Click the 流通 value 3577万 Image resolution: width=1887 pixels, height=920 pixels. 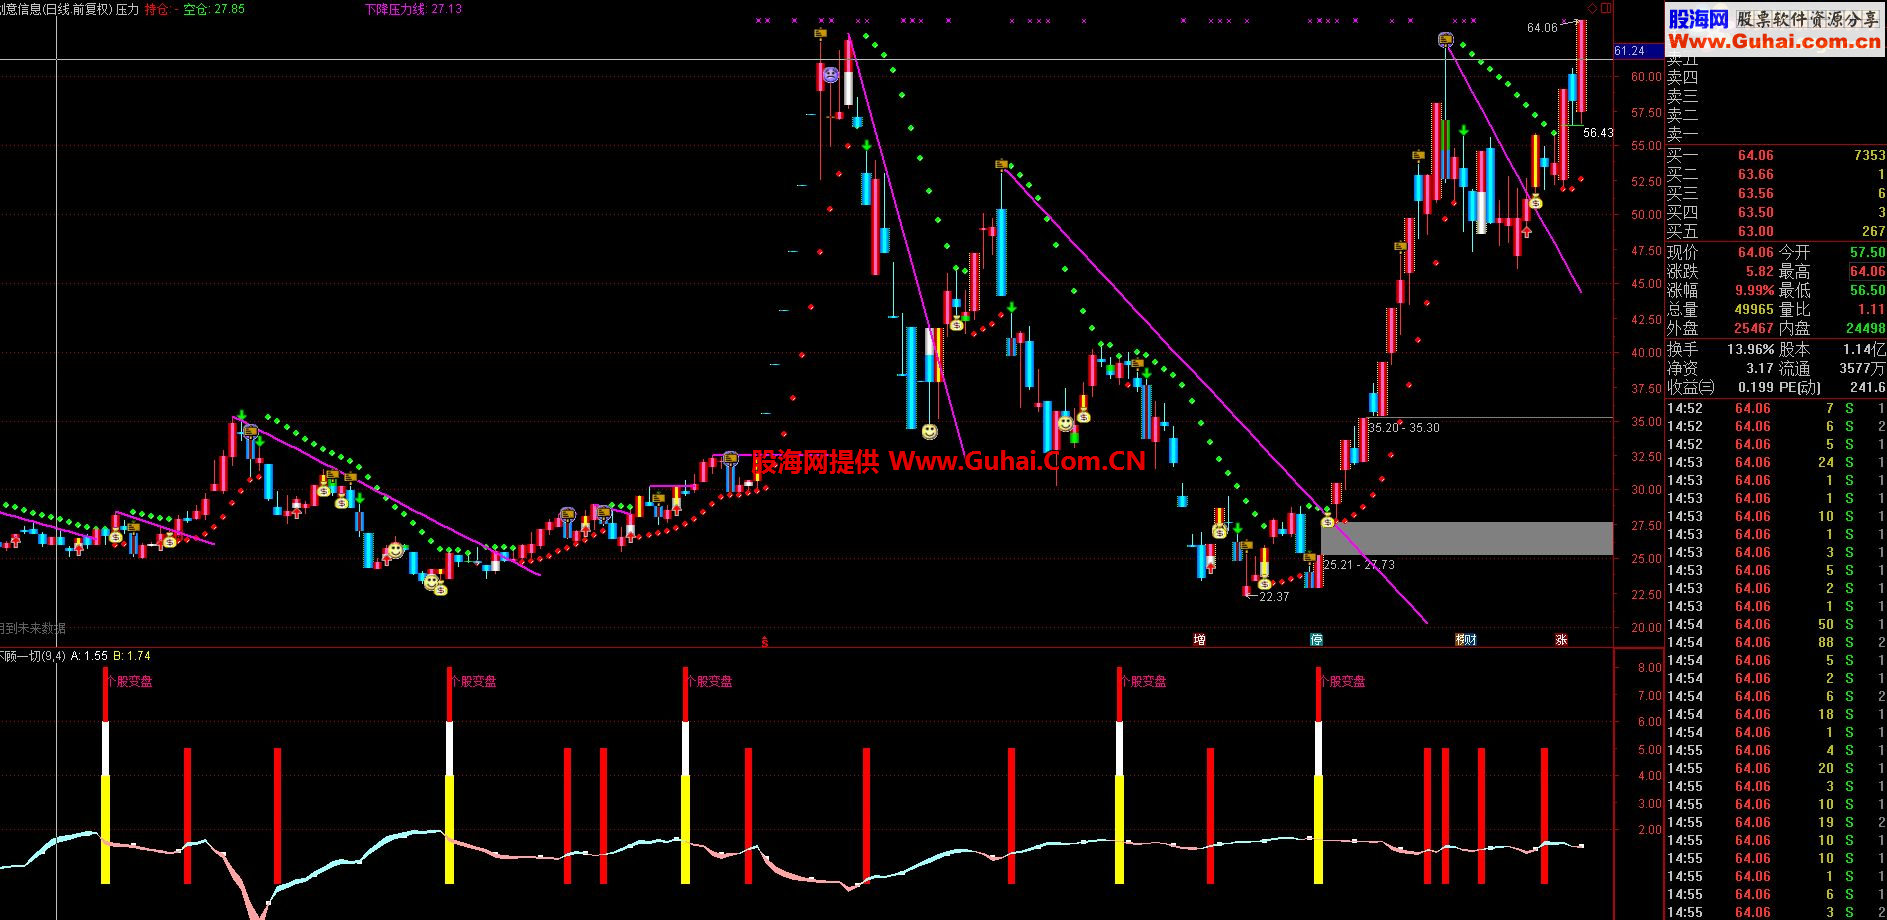click(x=1862, y=369)
